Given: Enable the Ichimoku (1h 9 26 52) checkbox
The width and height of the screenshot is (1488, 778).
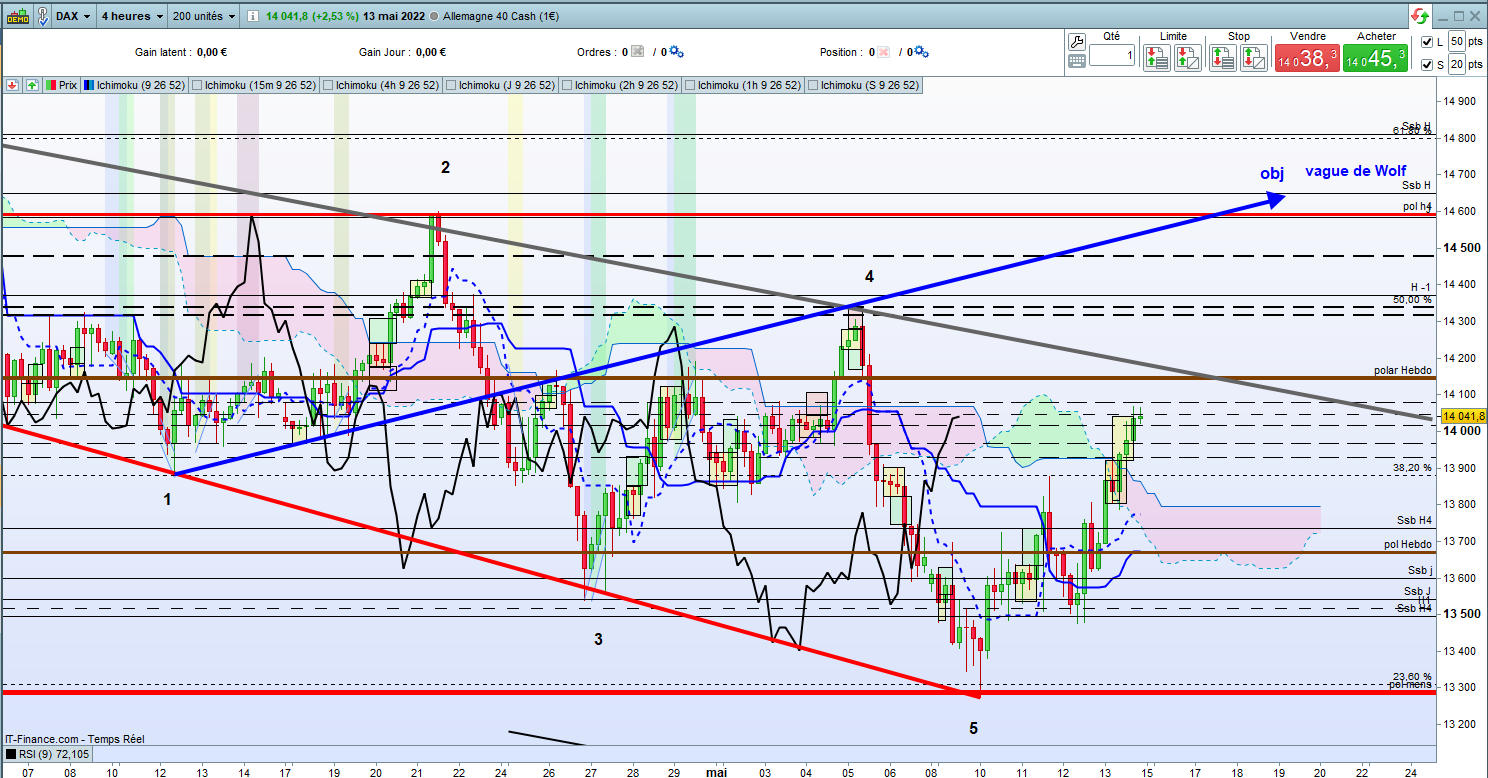Looking at the screenshot, I should [x=691, y=85].
